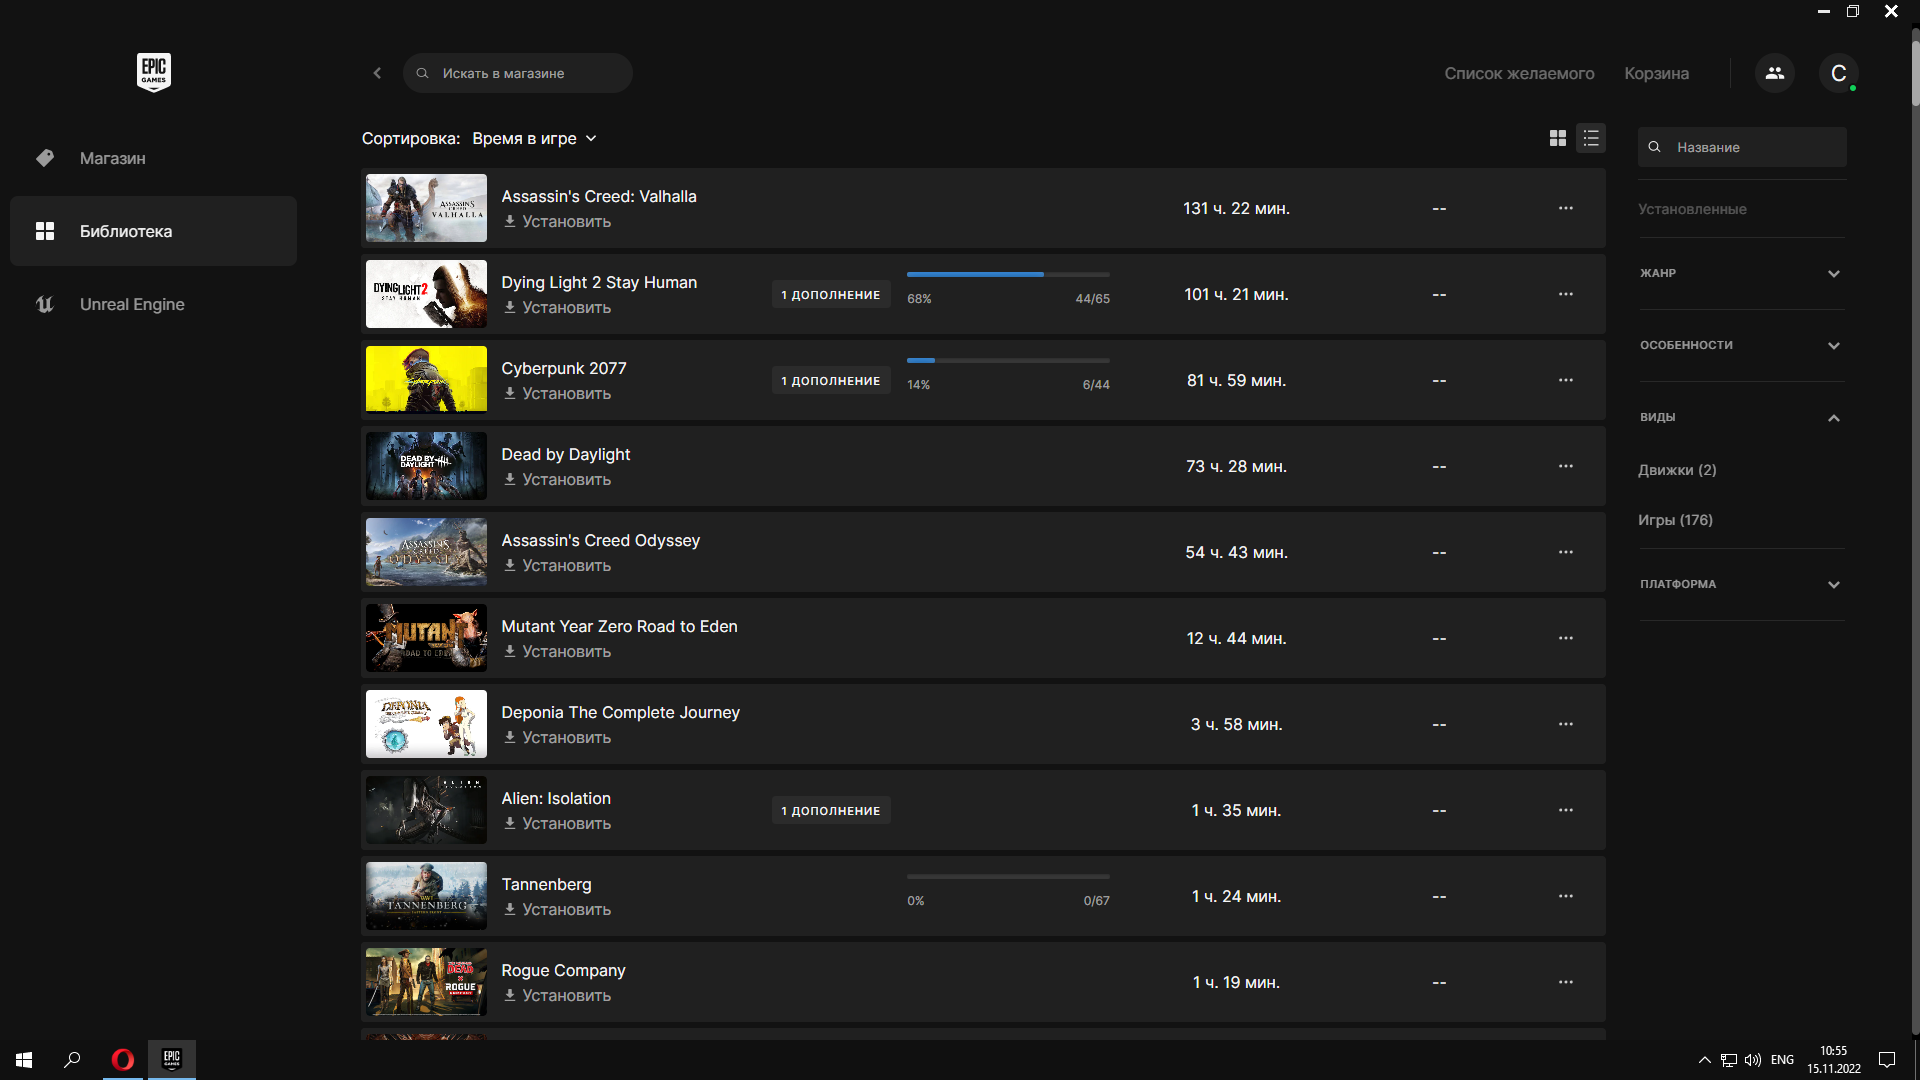Image resolution: width=1920 pixels, height=1080 pixels.
Task: Install Assassin's Creed: Valhalla
Action: (x=557, y=222)
